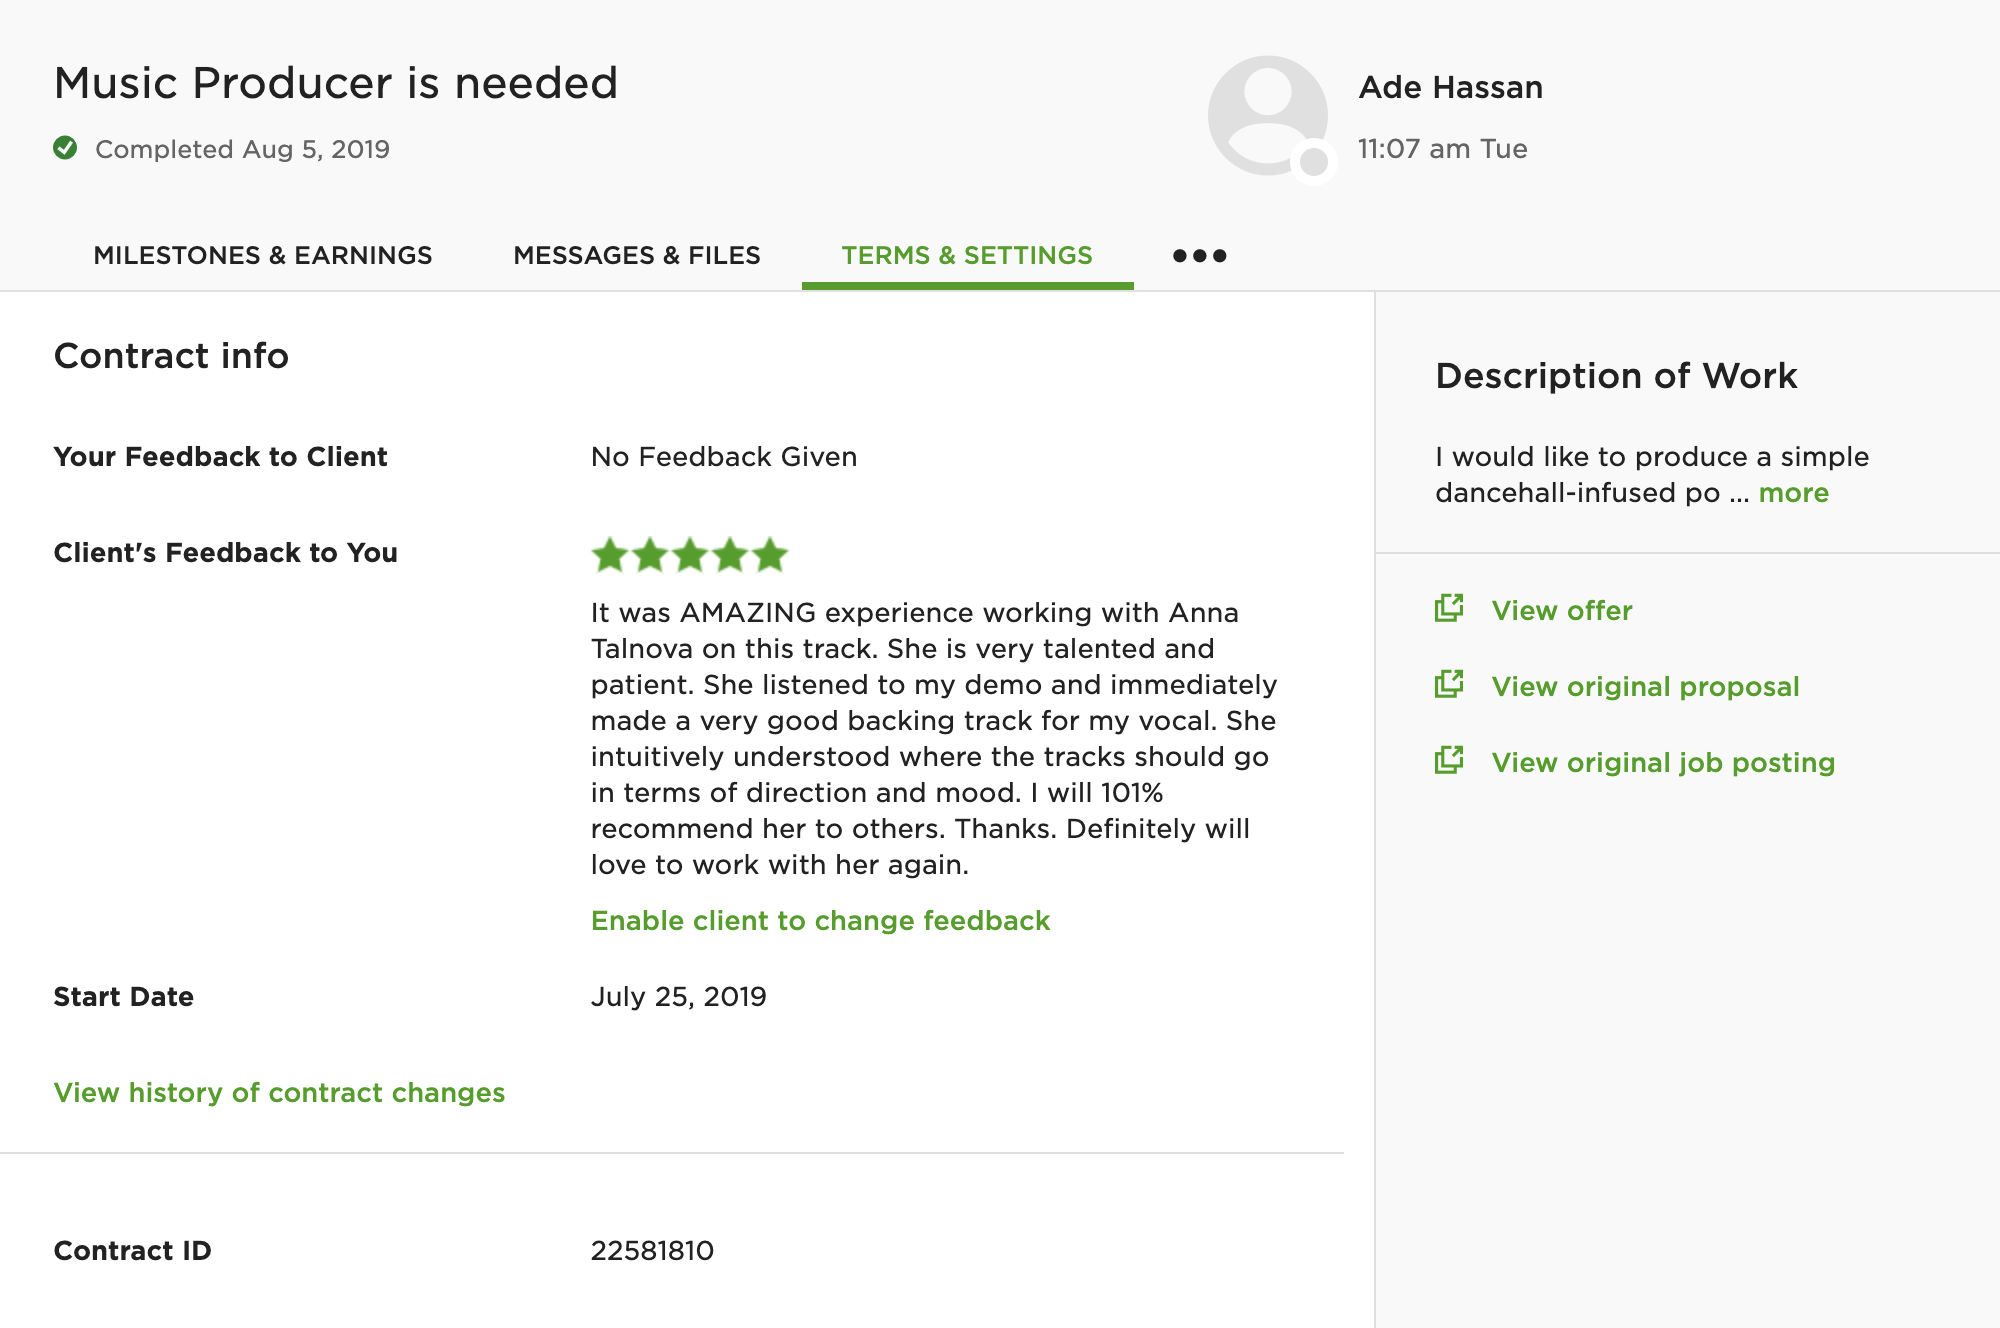Click external link icon beside View offer

1449,608
